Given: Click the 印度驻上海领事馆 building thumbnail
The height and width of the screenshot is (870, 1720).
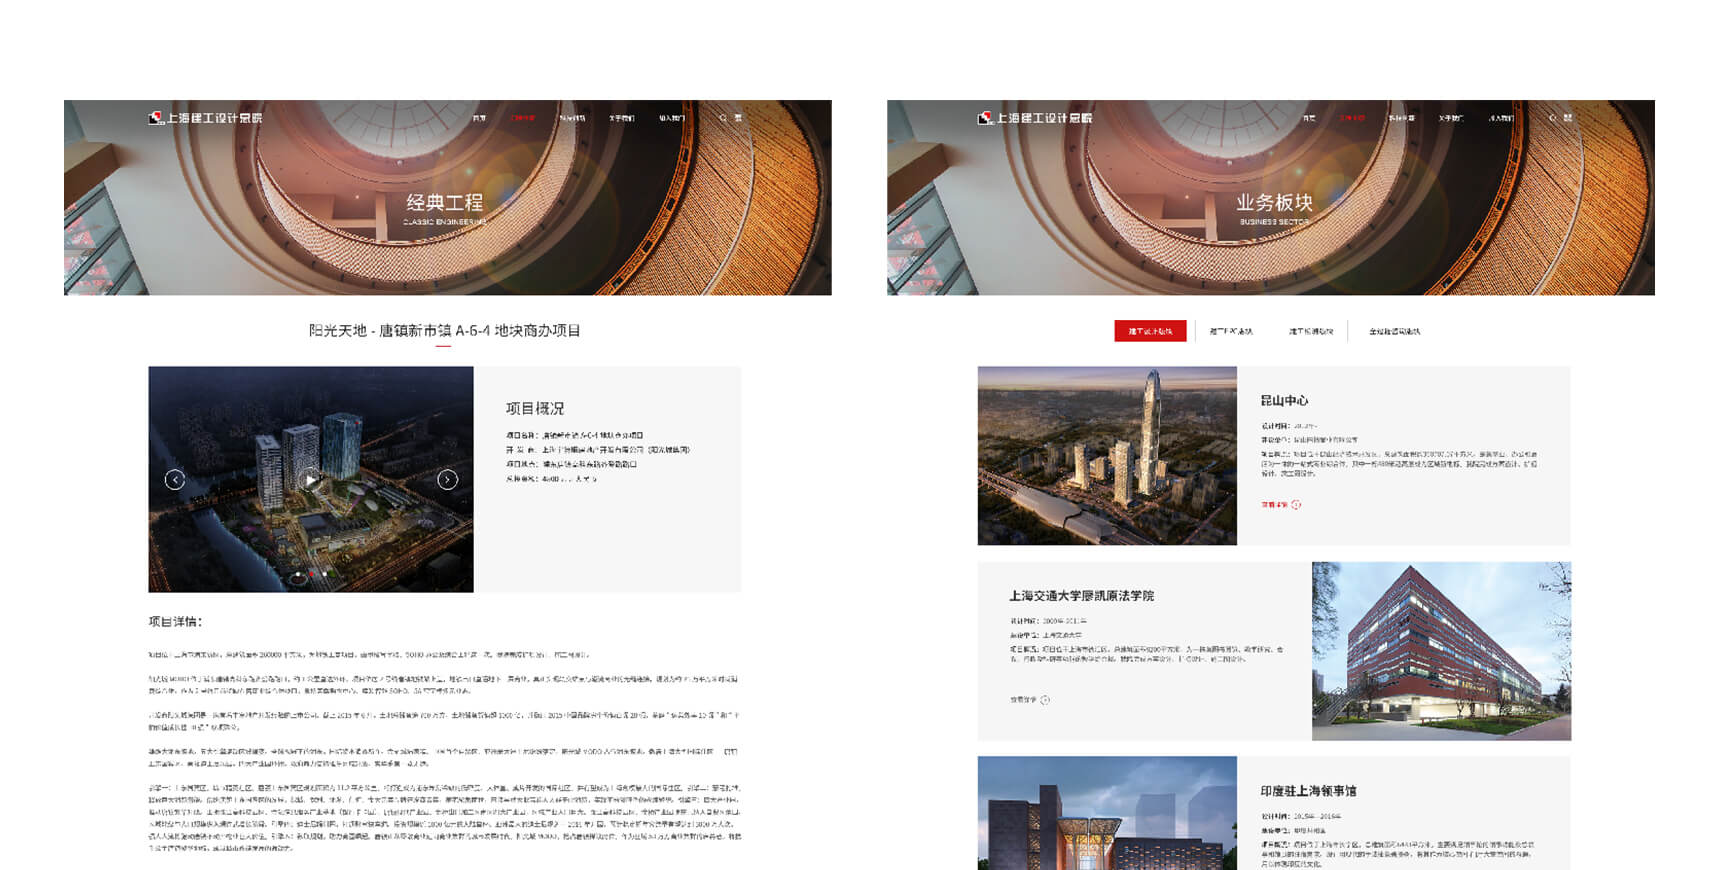Looking at the screenshot, I should [x=1107, y=813].
